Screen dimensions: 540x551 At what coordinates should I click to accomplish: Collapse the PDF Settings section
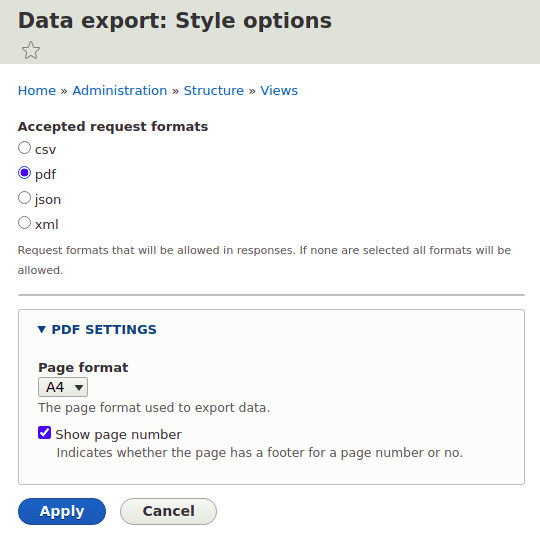[x=104, y=330]
